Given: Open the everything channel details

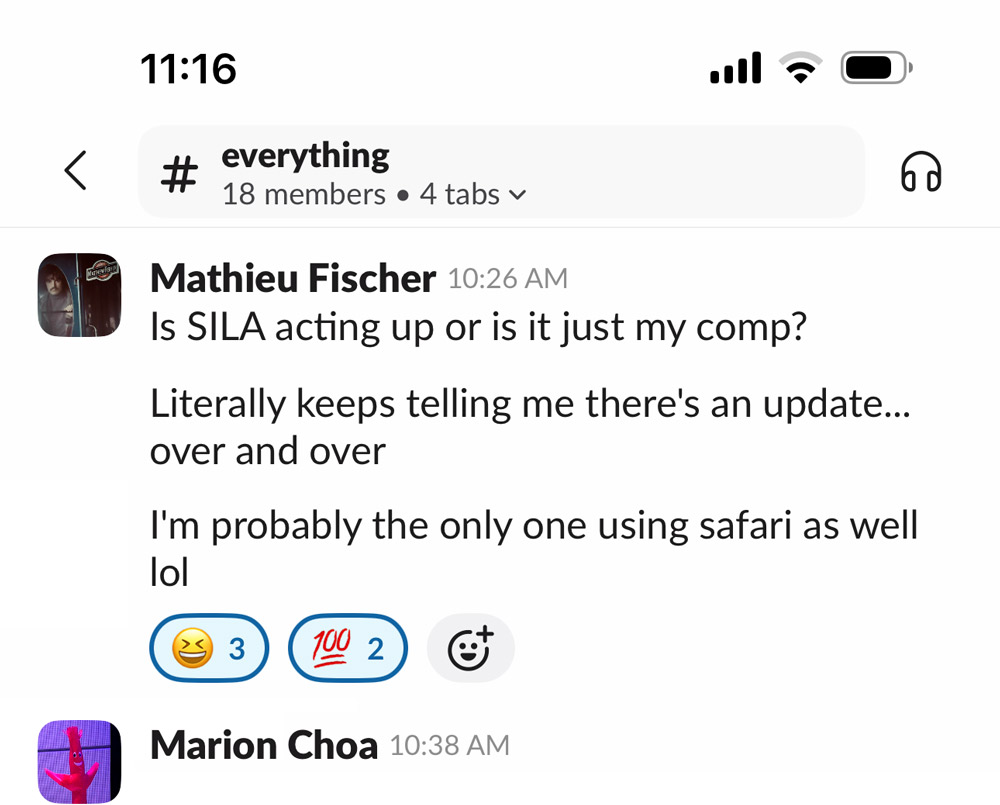Looking at the screenshot, I should (305, 156).
